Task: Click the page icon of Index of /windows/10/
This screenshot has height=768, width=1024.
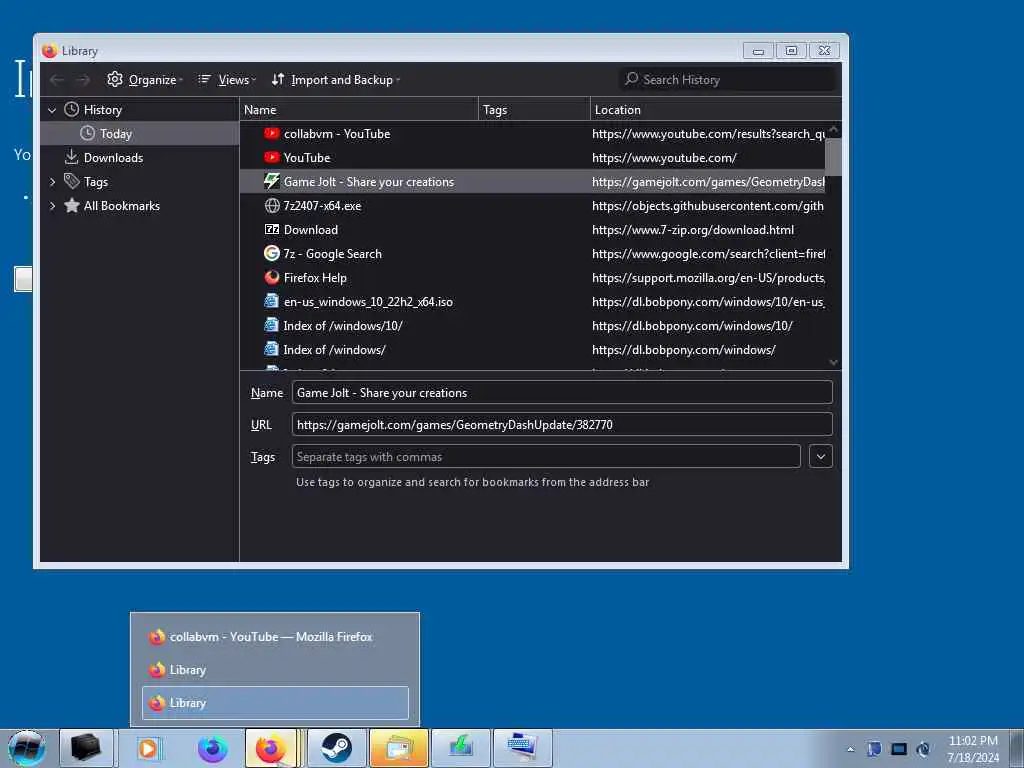Action: click(x=272, y=325)
